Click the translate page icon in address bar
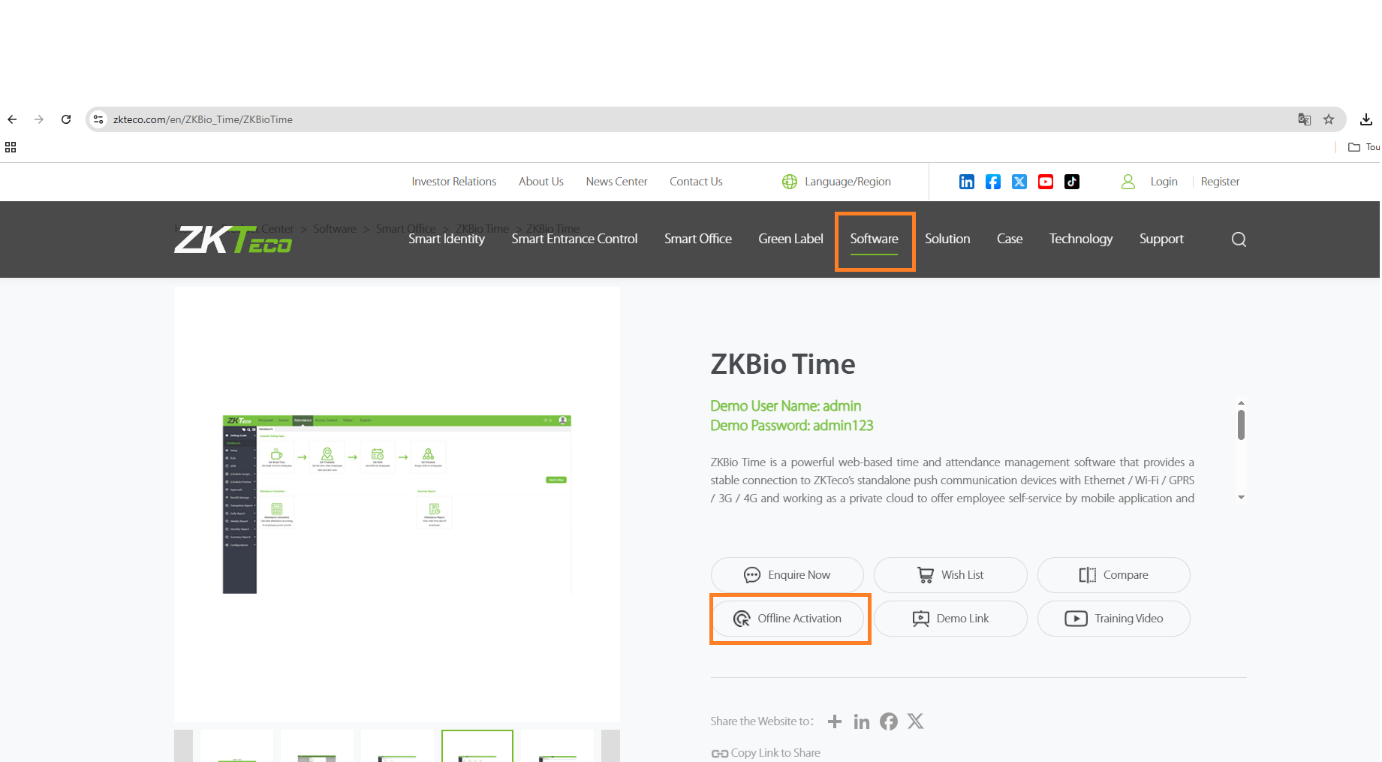The image size is (1382, 762). click(1304, 119)
